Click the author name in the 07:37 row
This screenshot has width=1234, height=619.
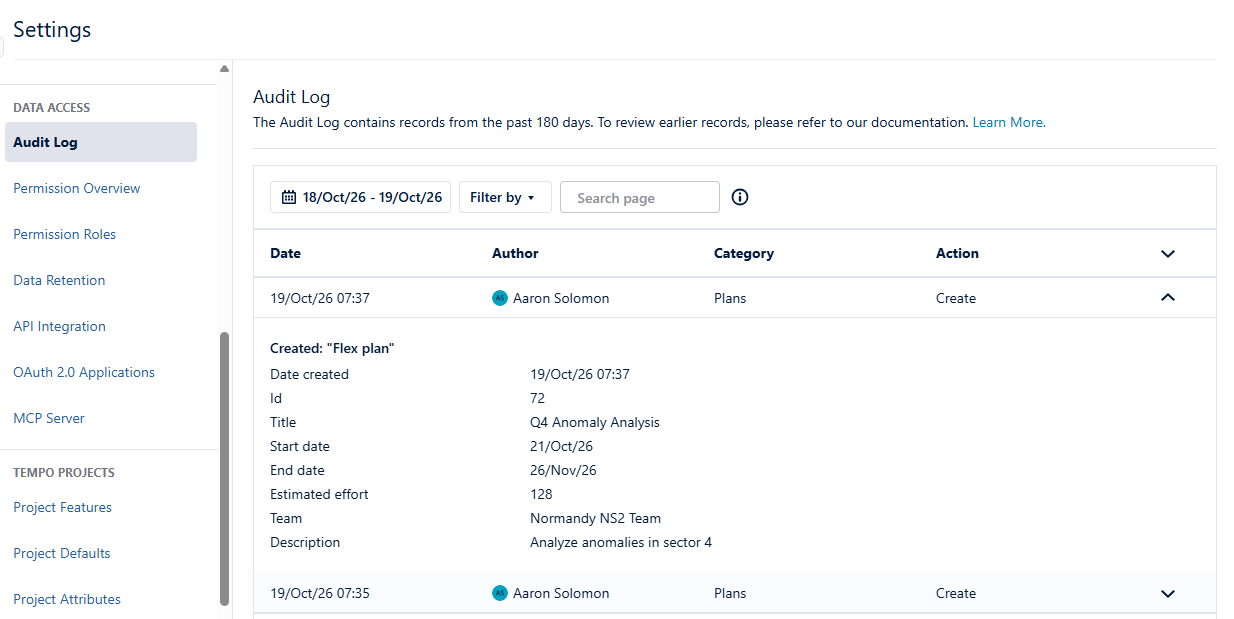click(561, 298)
